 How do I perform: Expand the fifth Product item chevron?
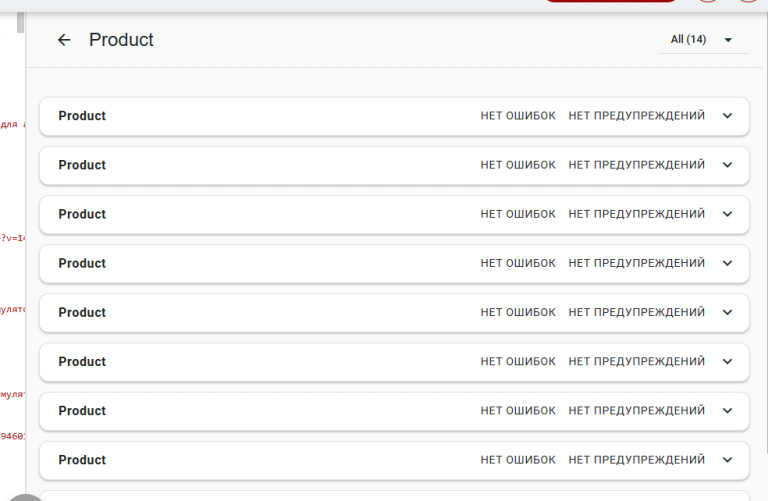[727, 312]
